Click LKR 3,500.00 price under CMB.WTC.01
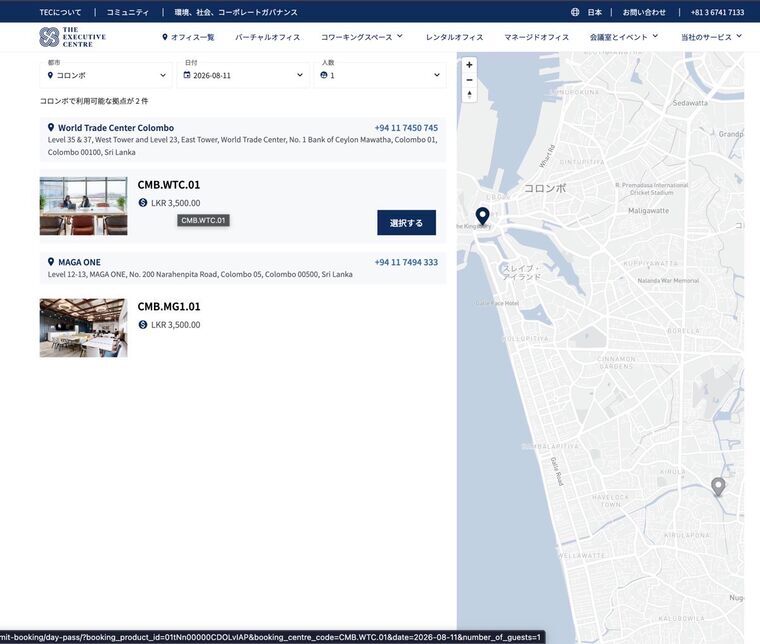Viewport: 760px width, 644px height. click(x=175, y=203)
